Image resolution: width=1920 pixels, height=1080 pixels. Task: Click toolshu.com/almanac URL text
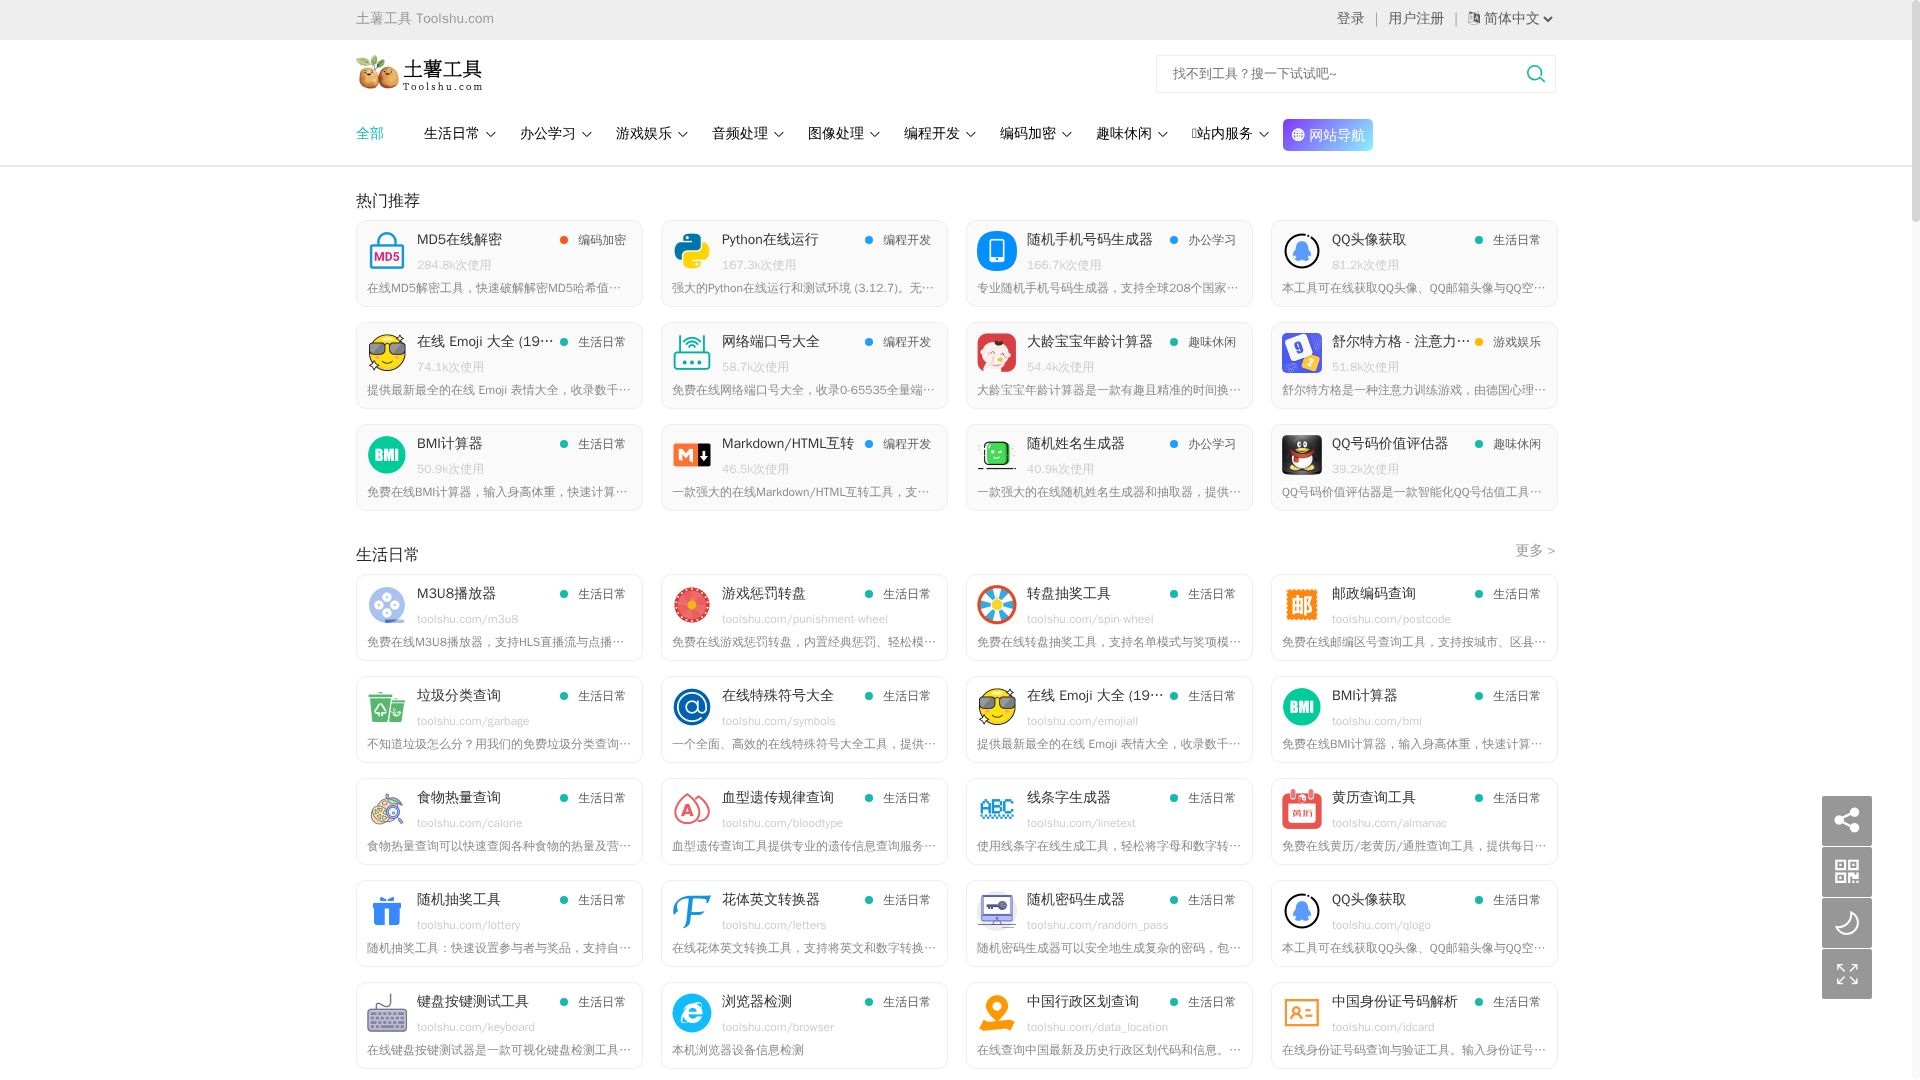click(1389, 823)
